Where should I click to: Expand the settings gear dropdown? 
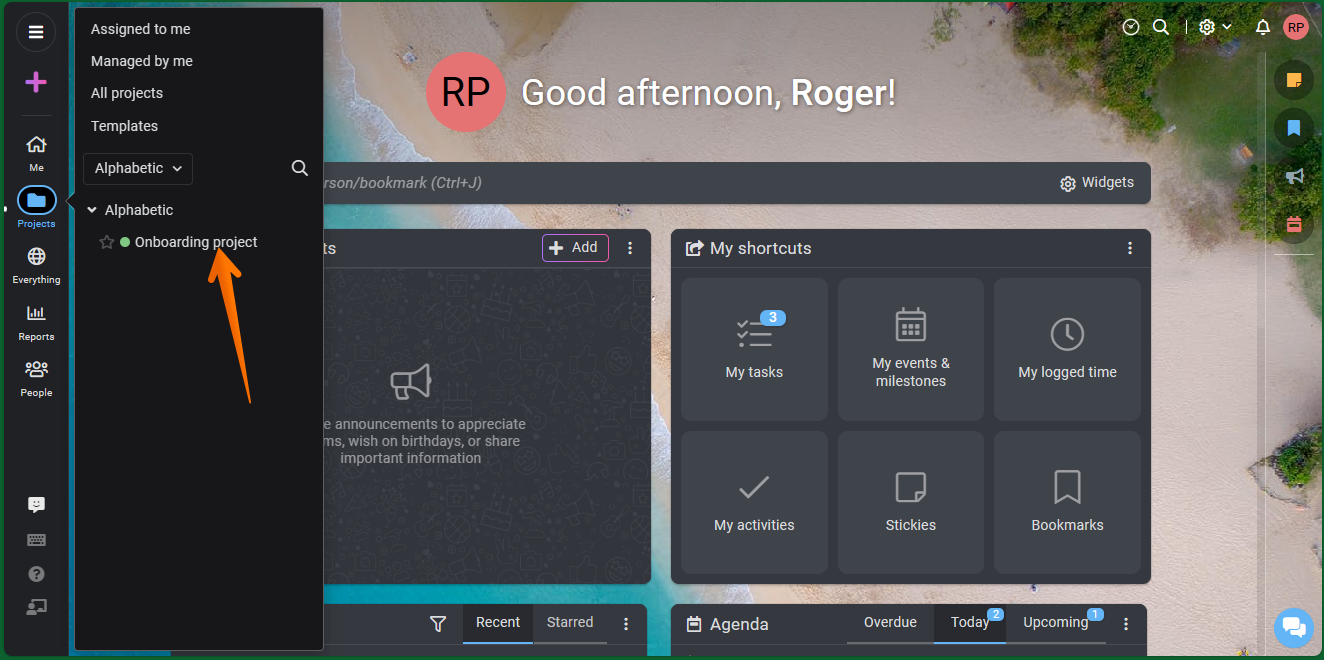(1215, 27)
